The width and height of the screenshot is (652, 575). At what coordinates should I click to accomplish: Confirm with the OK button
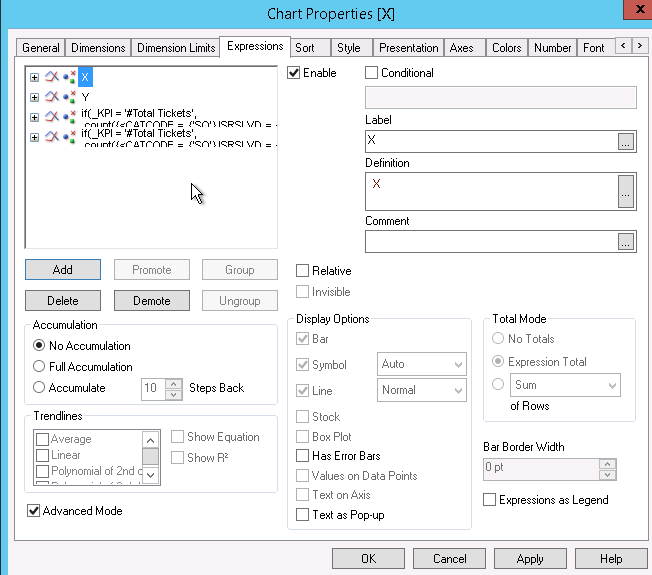point(368,558)
